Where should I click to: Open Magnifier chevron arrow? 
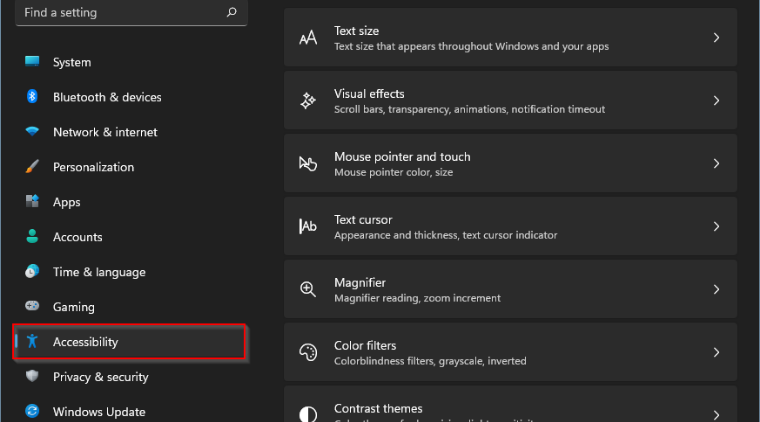(x=716, y=290)
